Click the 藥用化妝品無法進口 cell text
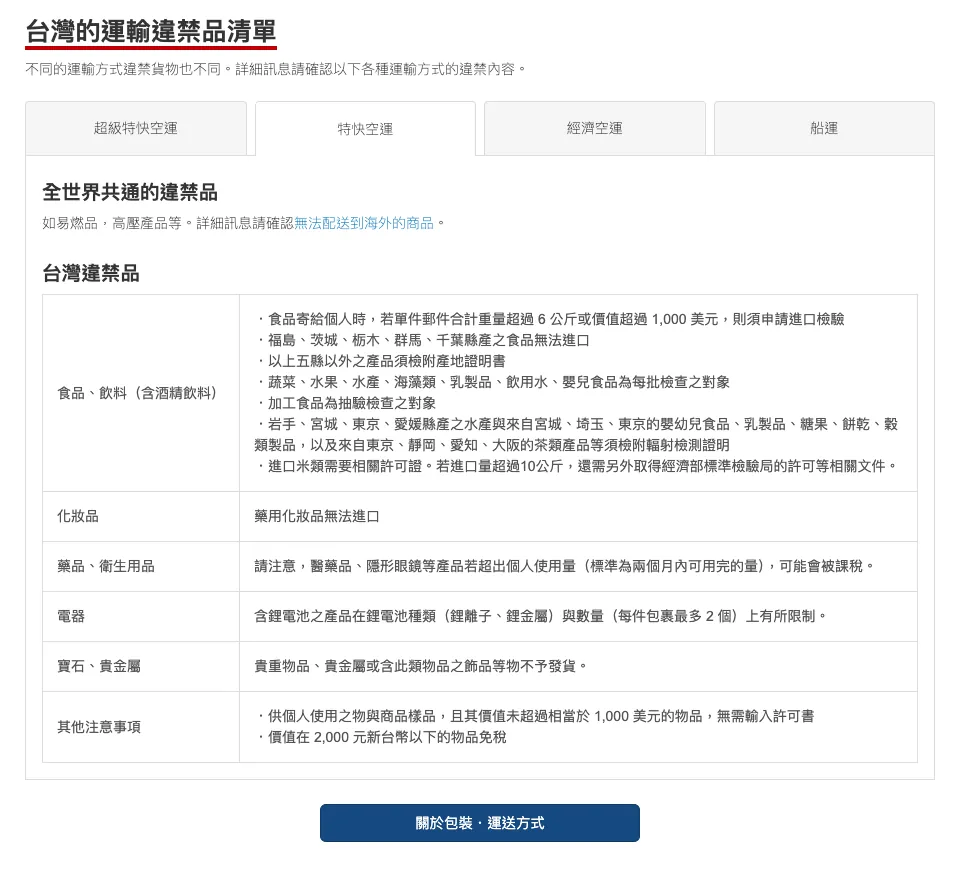959x873 pixels. 317,517
